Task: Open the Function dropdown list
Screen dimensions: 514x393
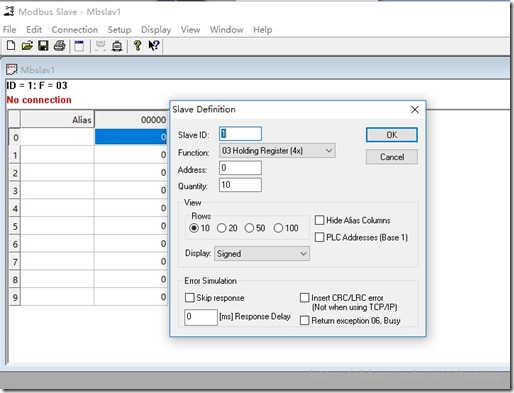Action: [x=277, y=151]
